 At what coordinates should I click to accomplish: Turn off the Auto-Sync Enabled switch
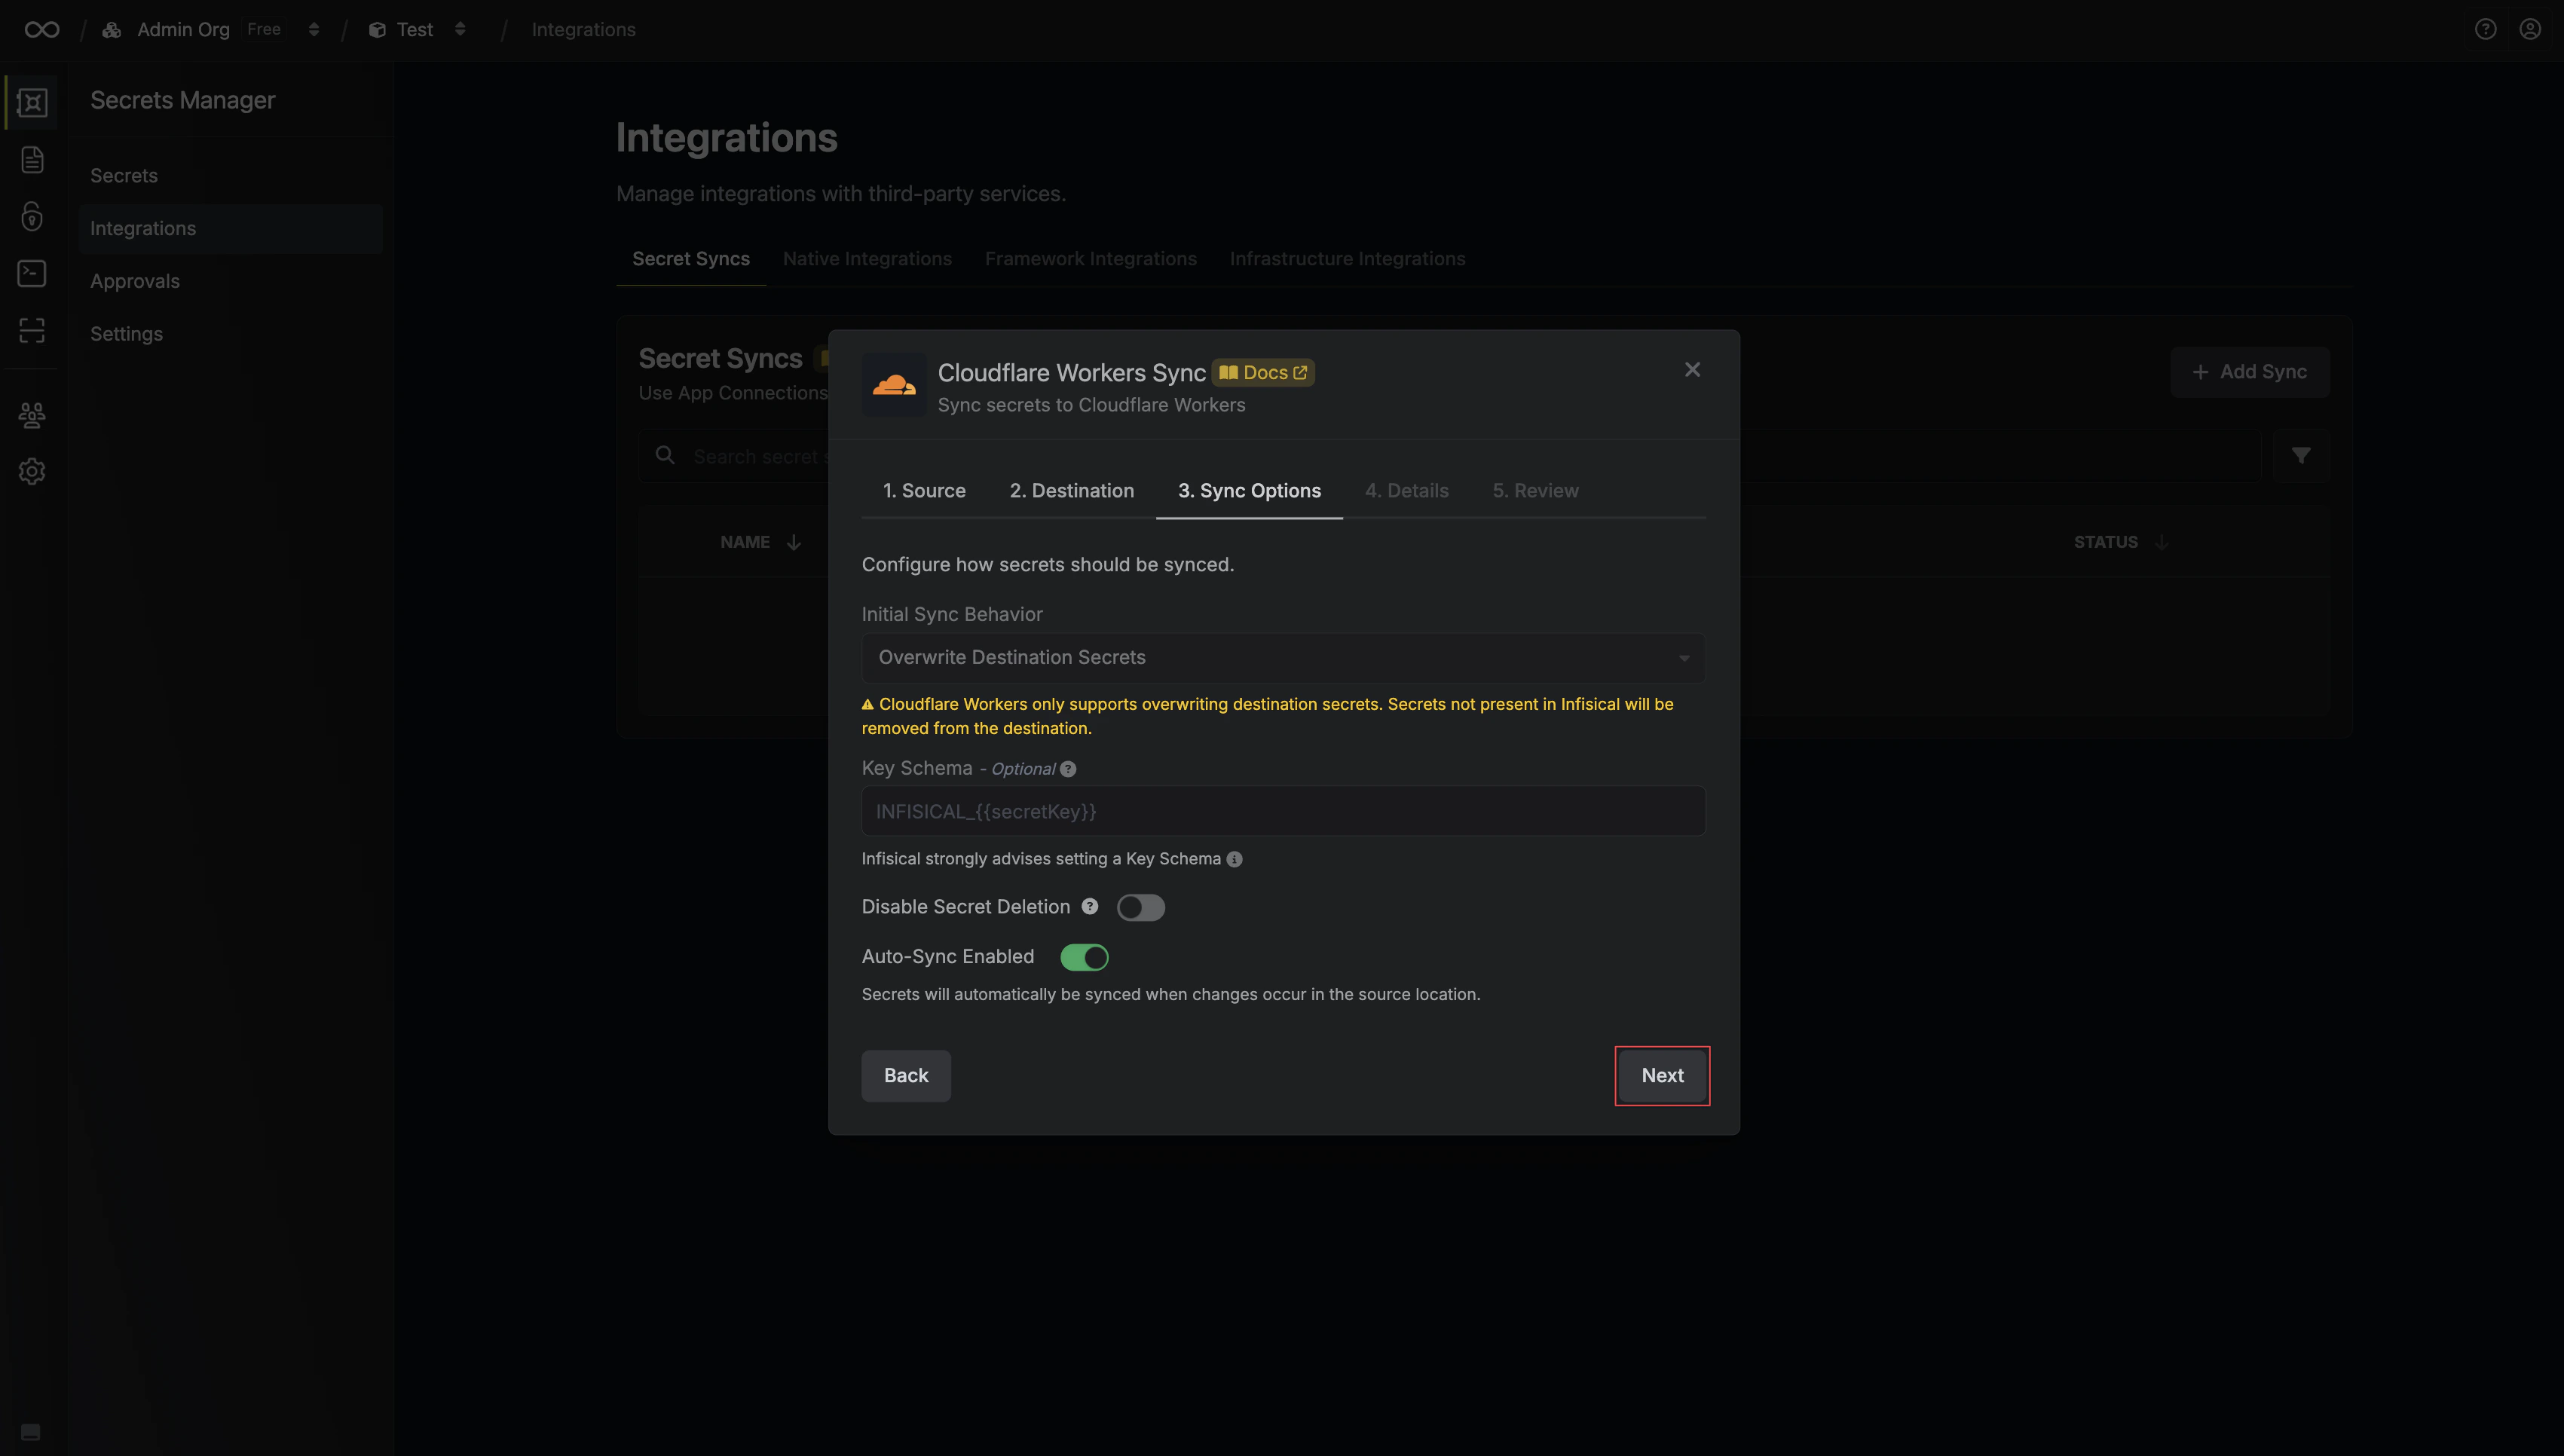1084,957
